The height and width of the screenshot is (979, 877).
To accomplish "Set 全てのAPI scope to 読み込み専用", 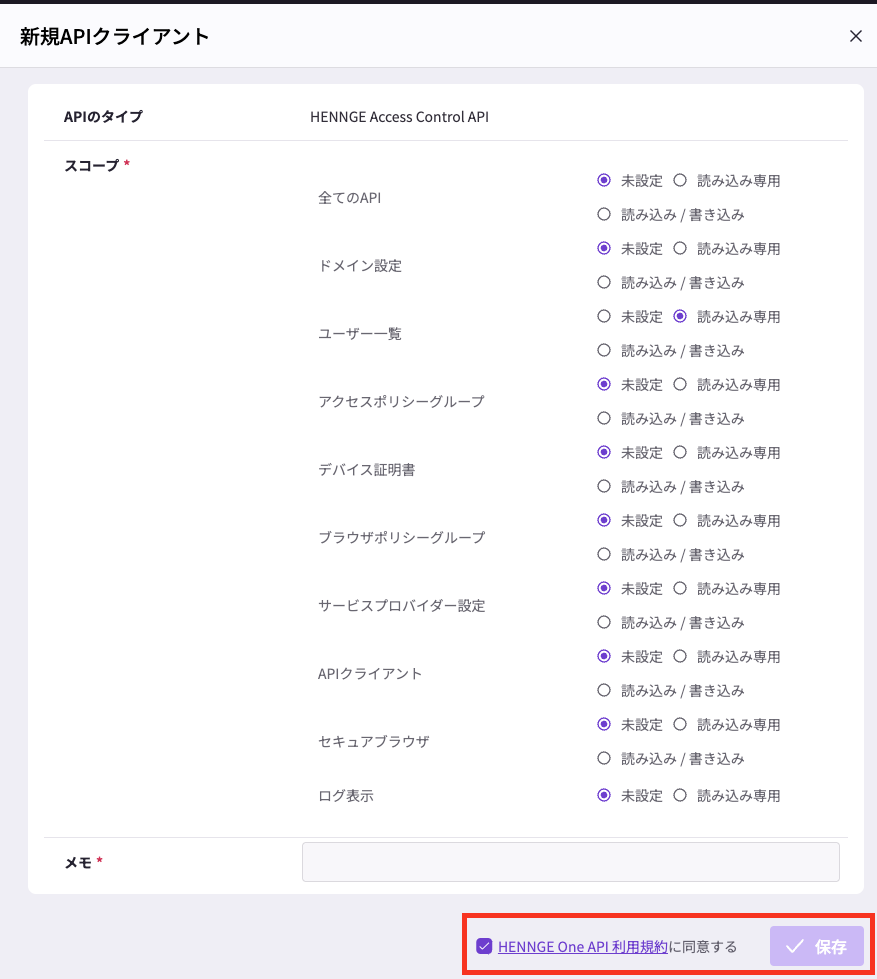I will 680,181.
